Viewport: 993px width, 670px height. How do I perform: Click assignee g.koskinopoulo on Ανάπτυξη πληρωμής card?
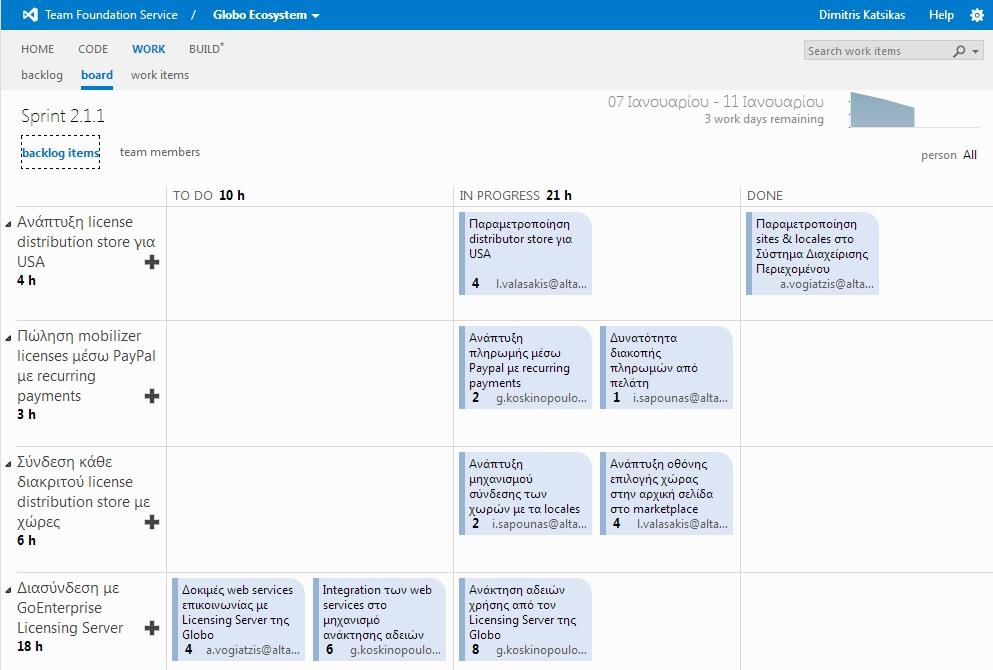tap(541, 398)
